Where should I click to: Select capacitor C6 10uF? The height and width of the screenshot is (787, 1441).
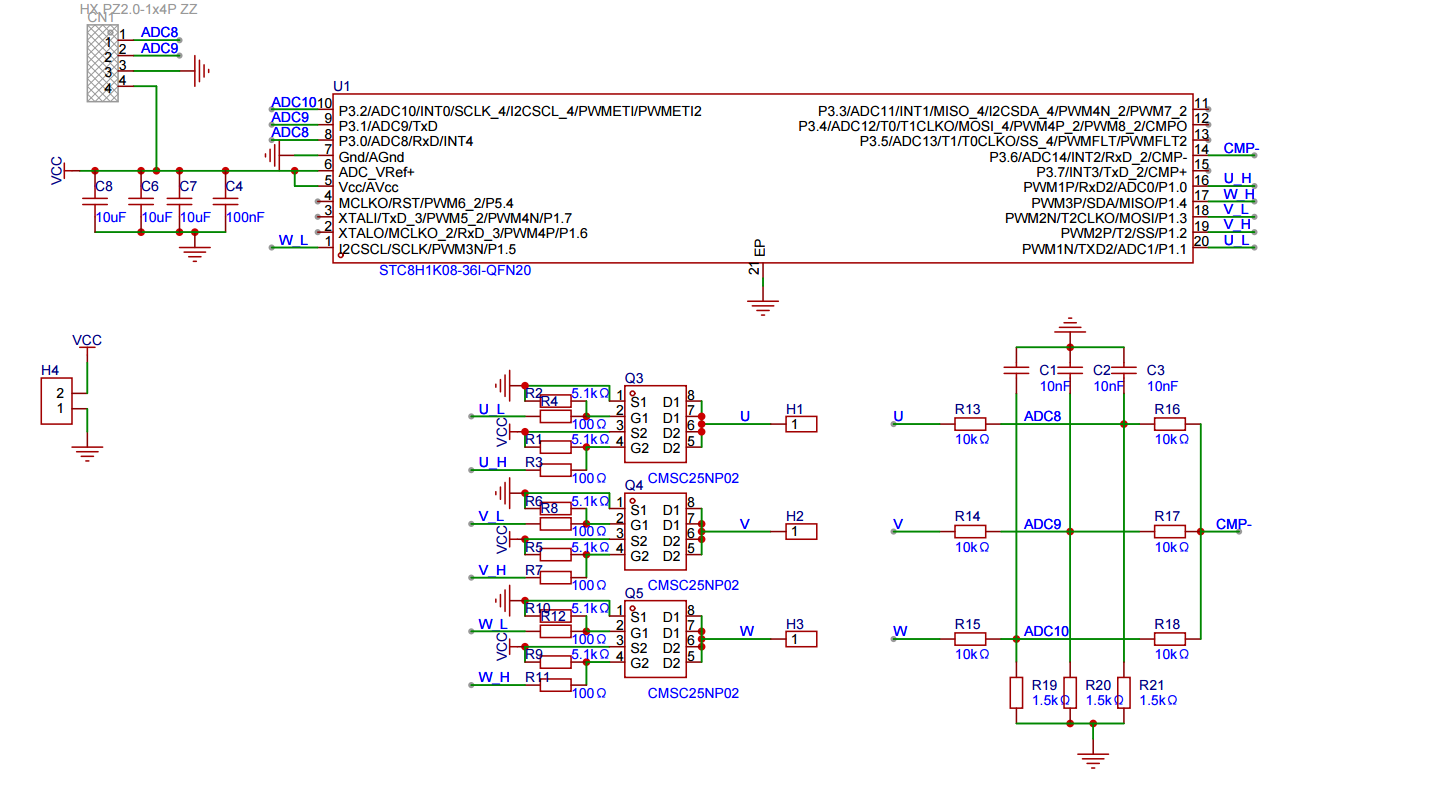click(140, 201)
